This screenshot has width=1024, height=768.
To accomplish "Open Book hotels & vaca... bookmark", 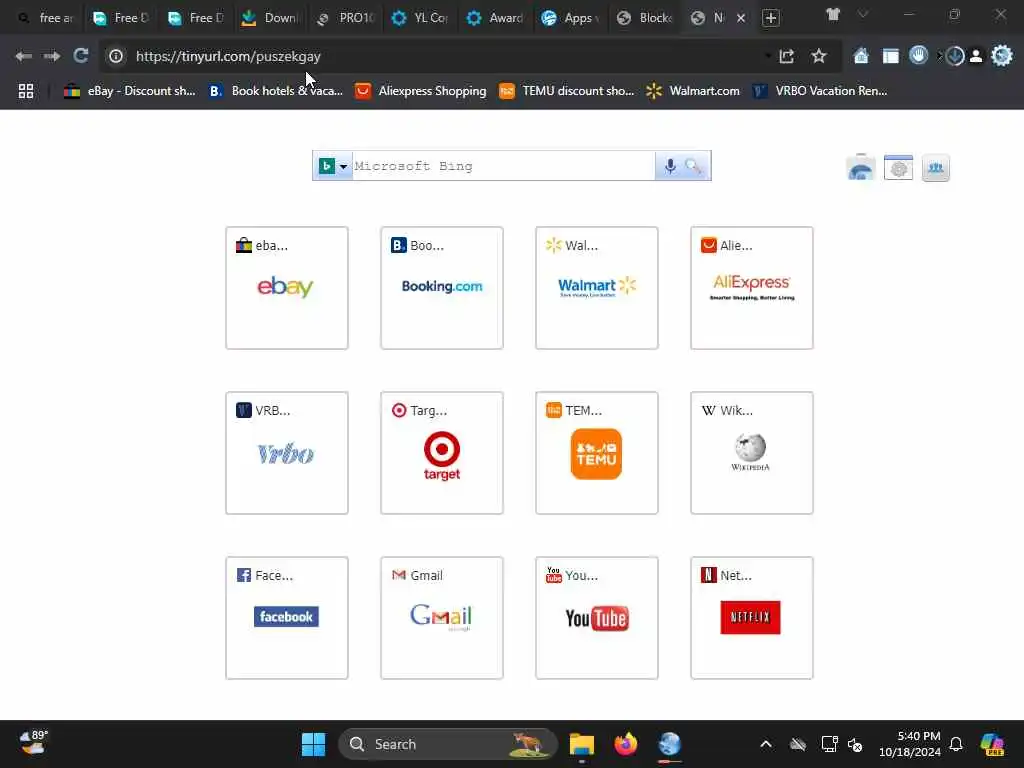I will (276, 91).
